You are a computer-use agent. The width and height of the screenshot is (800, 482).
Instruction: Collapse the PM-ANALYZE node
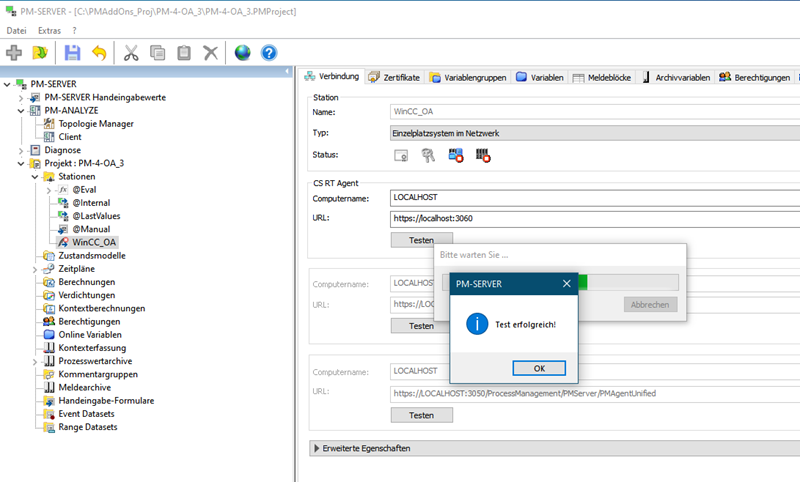coord(21,111)
